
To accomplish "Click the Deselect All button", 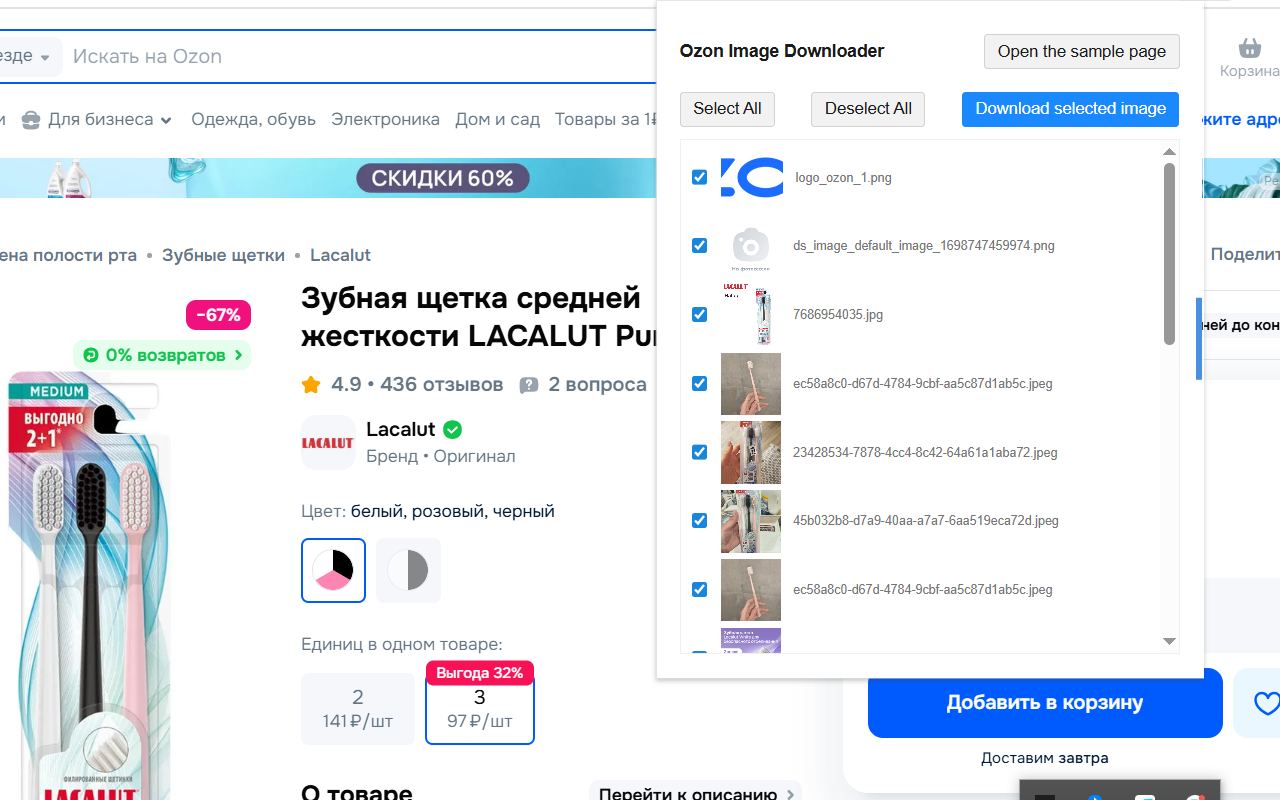I will pyautogui.click(x=868, y=109).
